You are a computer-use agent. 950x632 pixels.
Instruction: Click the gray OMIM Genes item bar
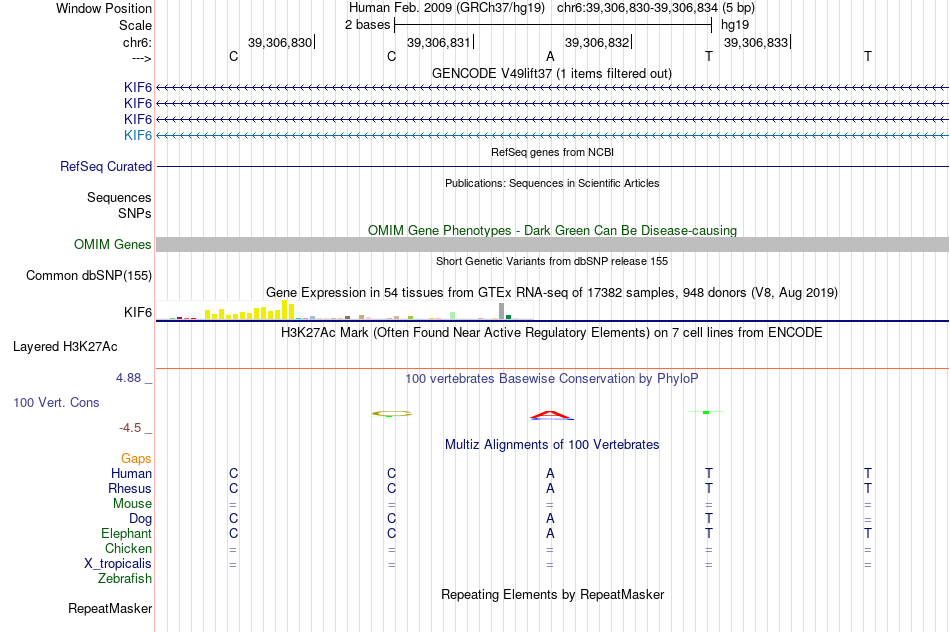pyautogui.click(x=552, y=244)
